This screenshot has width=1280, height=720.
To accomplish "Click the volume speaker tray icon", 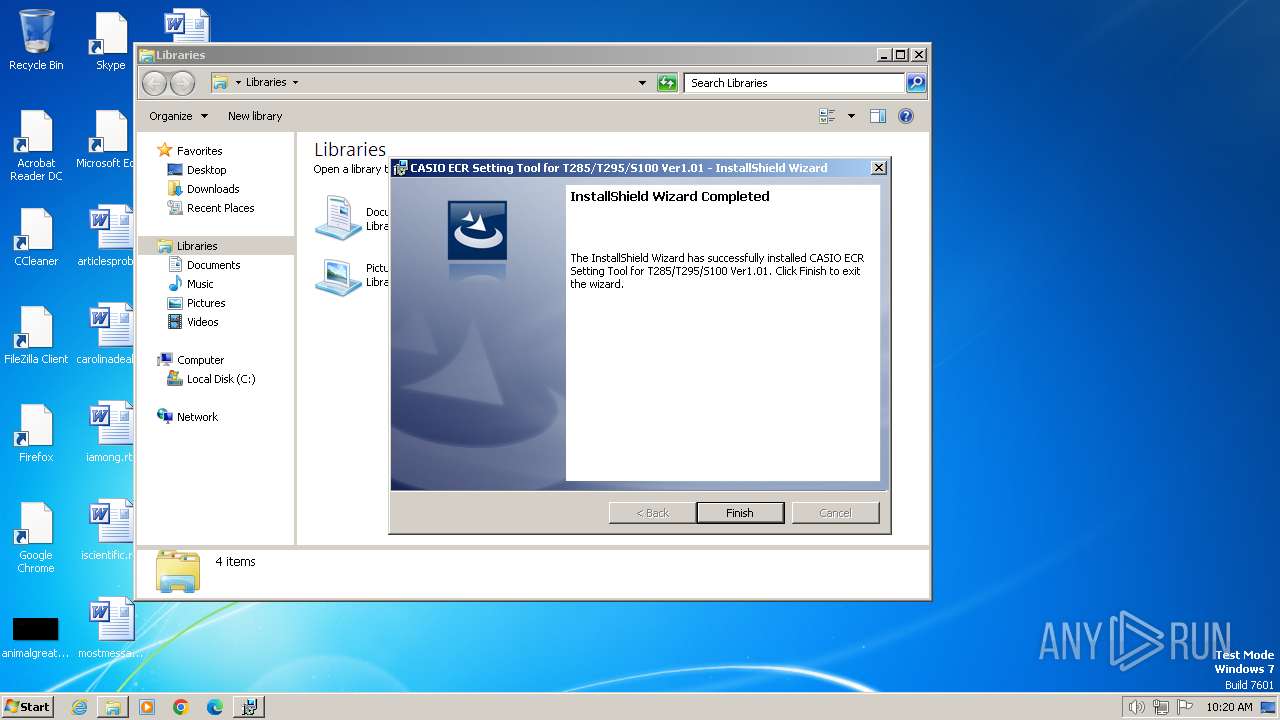I will click(1137, 707).
